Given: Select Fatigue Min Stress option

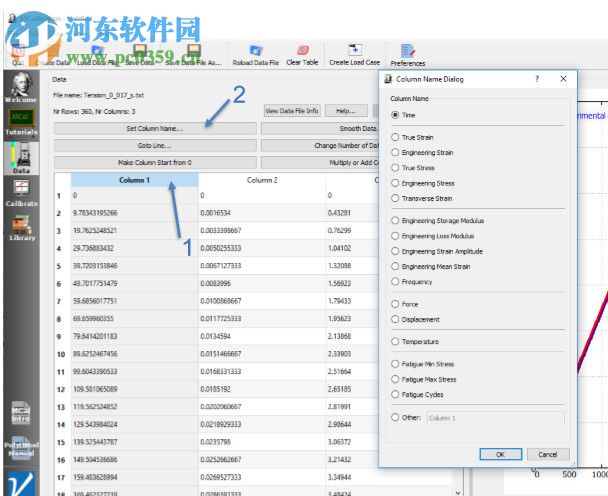Looking at the screenshot, I should pyautogui.click(x=395, y=364).
